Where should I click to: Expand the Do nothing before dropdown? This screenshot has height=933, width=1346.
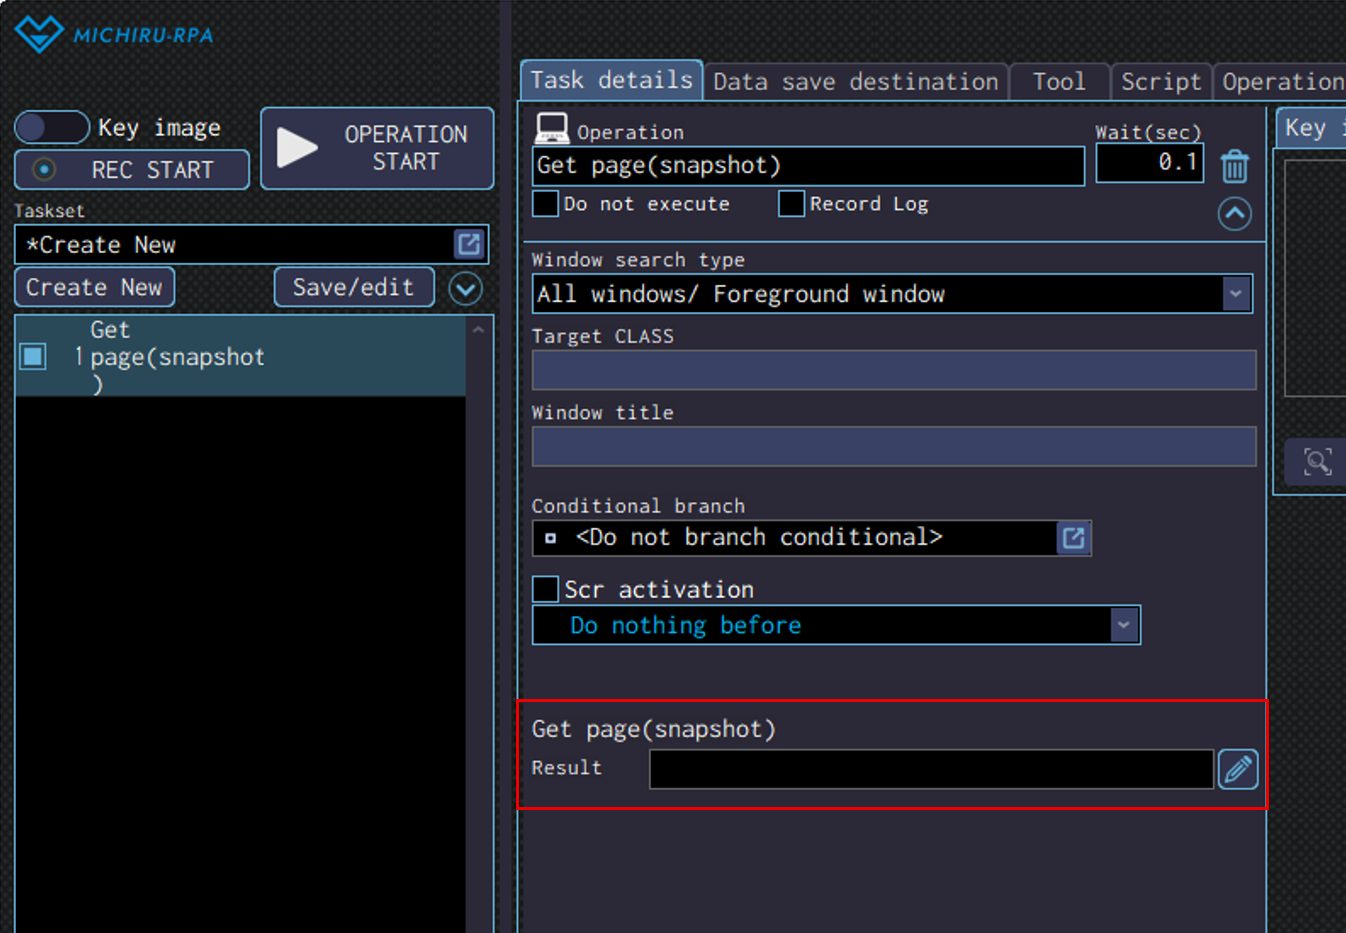(x=1124, y=625)
